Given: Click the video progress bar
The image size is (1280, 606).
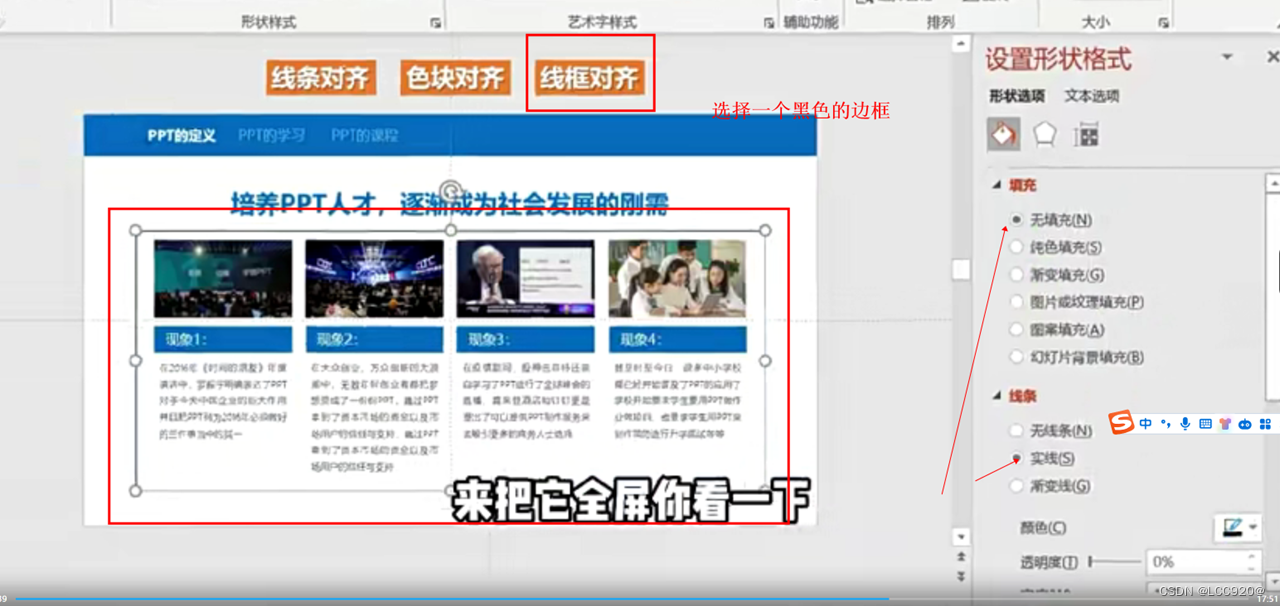Looking at the screenshot, I should coord(640,600).
